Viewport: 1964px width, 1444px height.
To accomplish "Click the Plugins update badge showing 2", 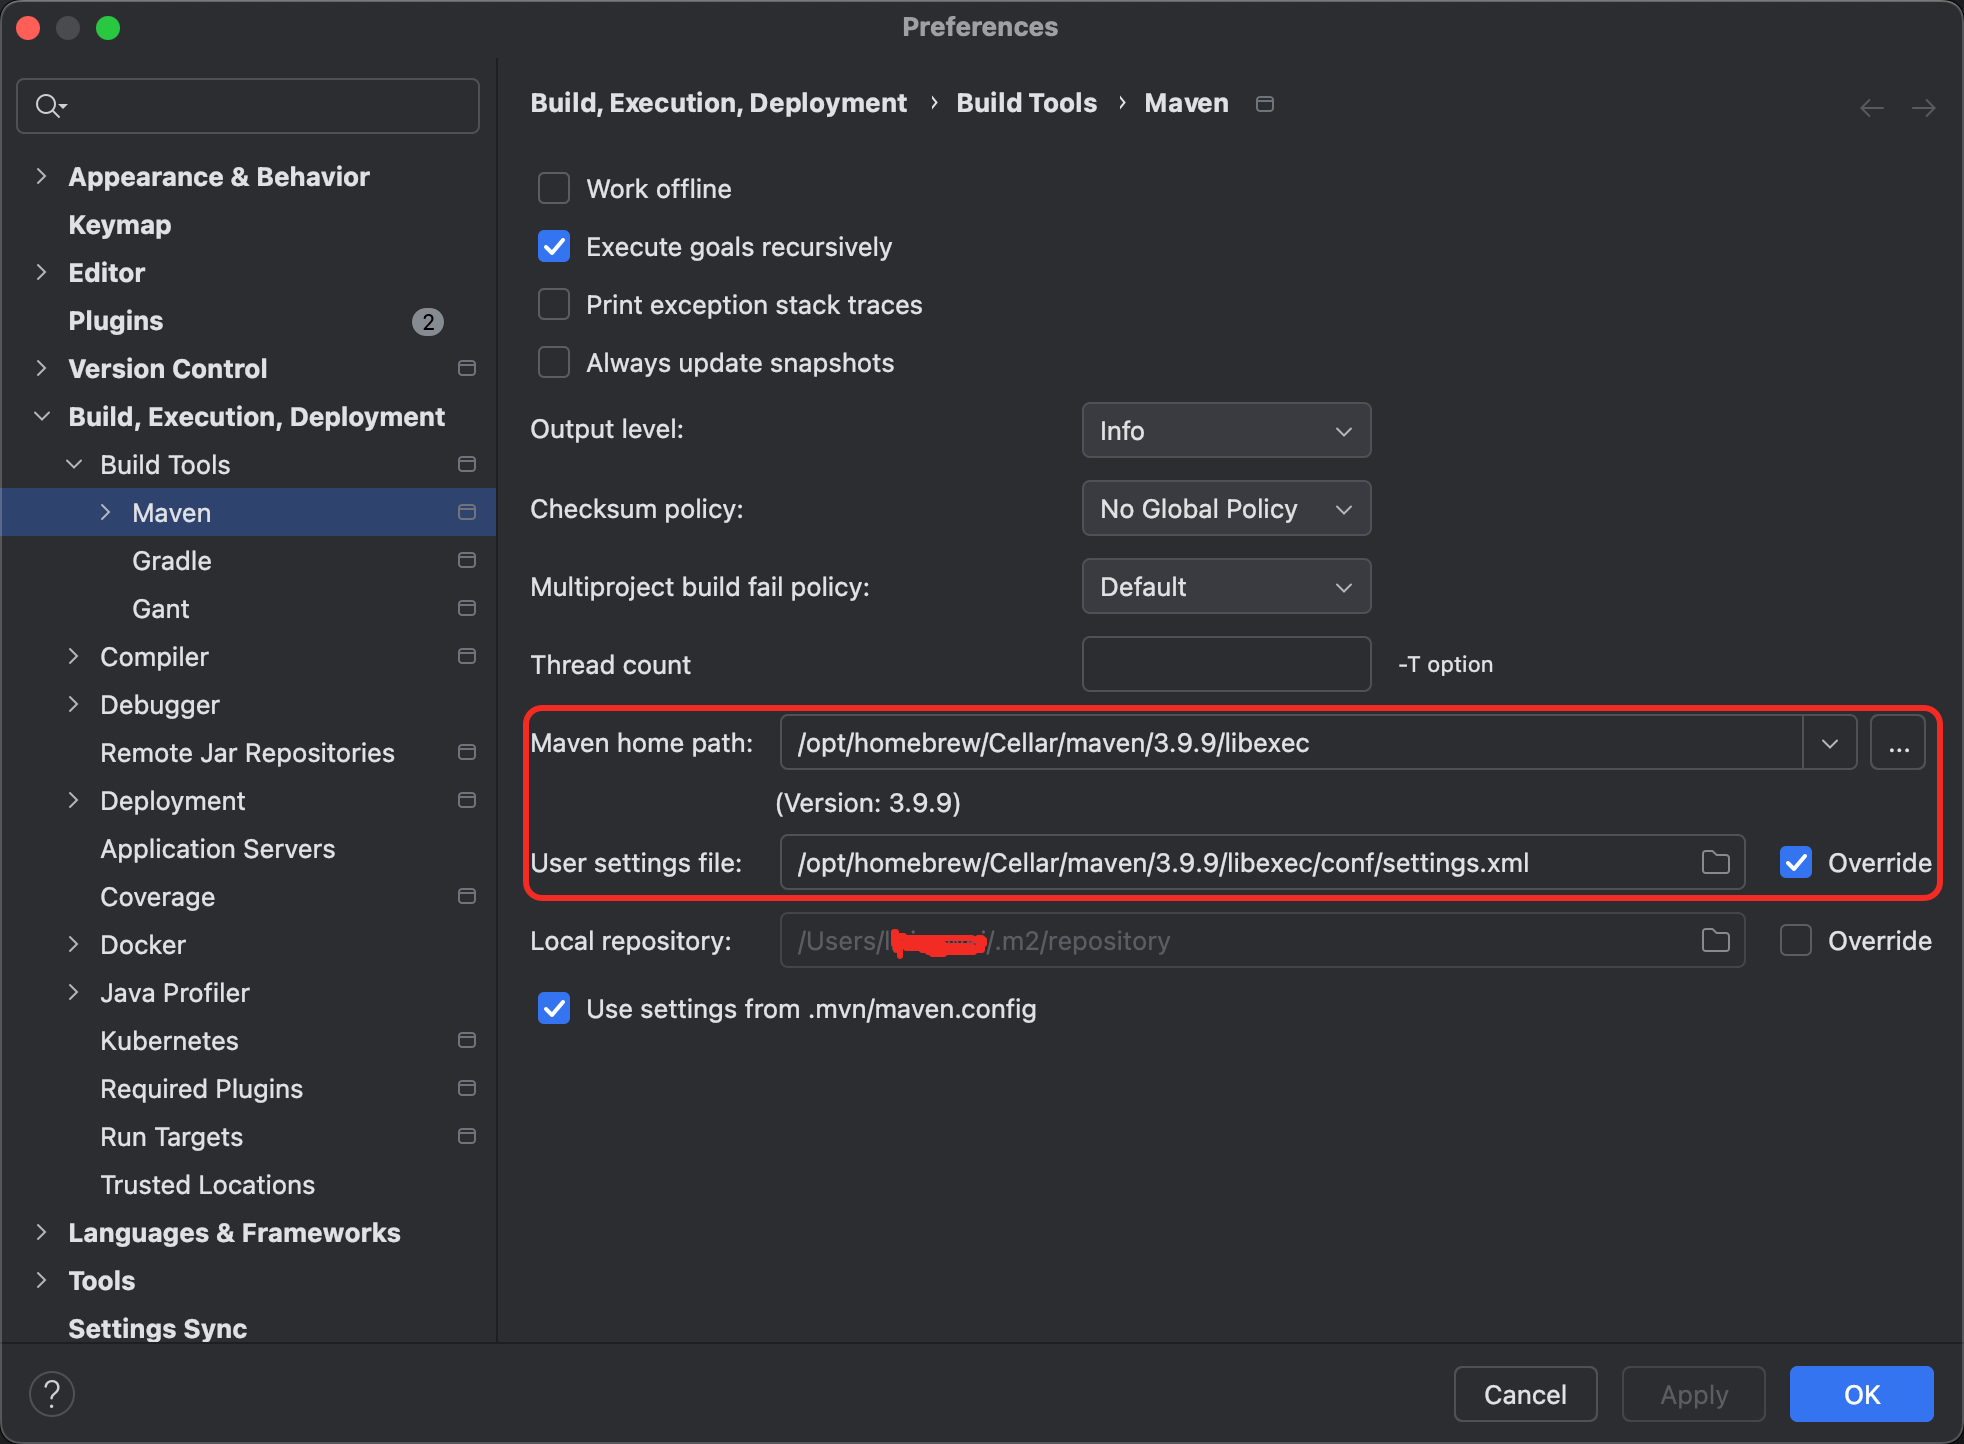I will (x=428, y=321).
